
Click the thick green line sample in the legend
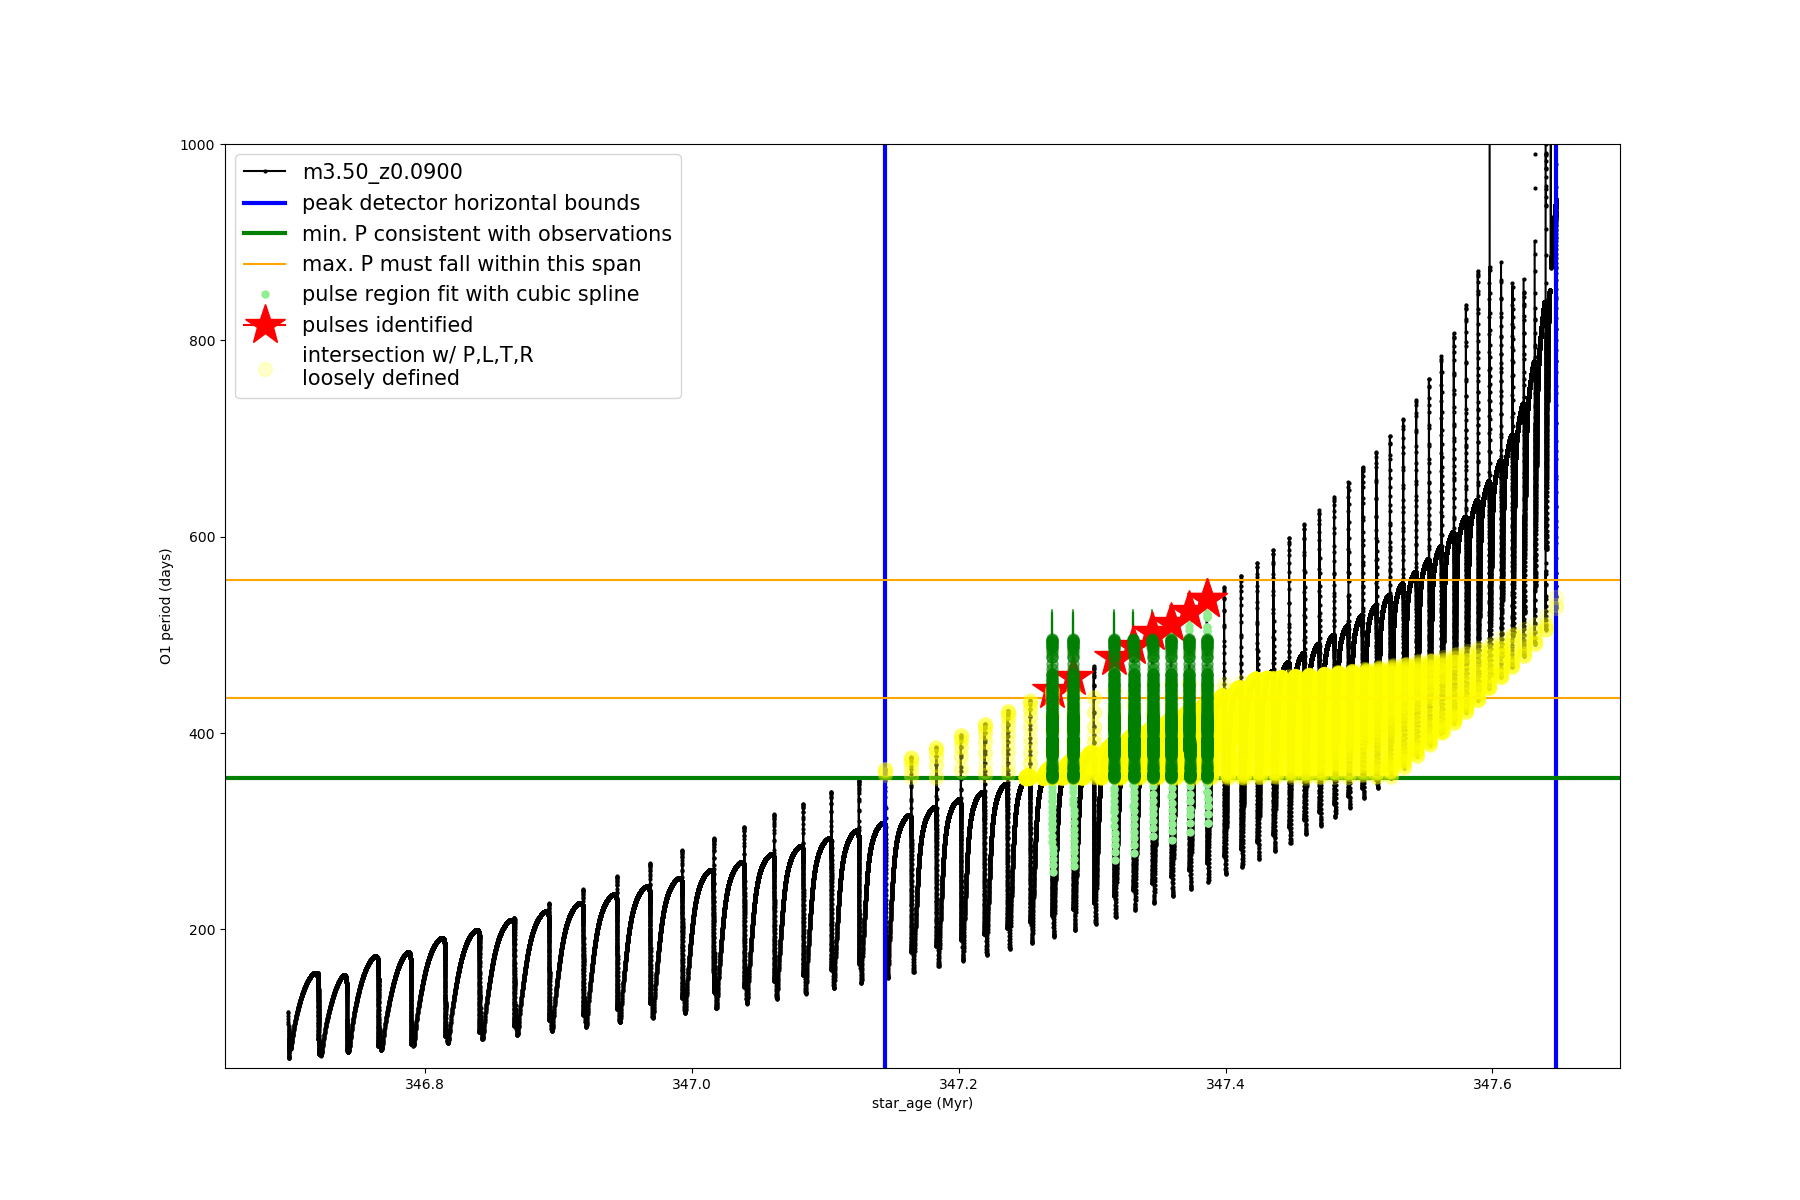coord(265,234)
